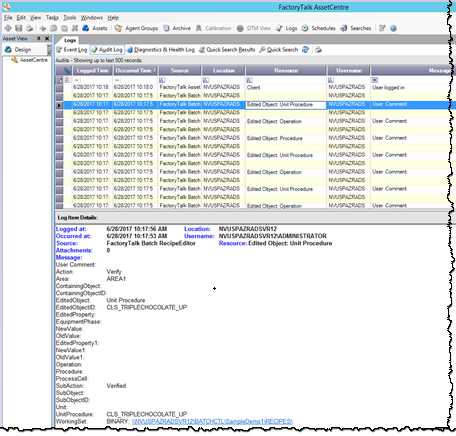The image size is (456, 436).
Task: Select the Audit Log button
Action: (107, 50)
